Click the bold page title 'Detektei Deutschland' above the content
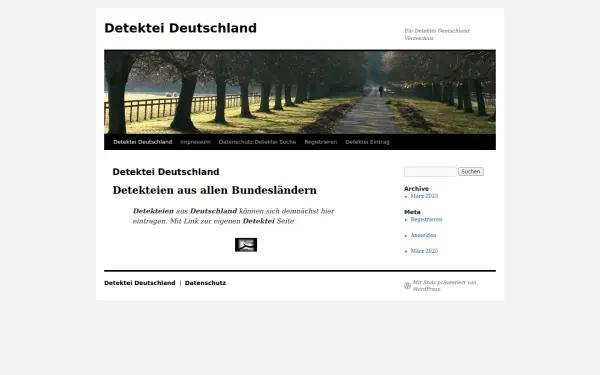Screen dimensions: 600x375 click(x=166, y=172)
